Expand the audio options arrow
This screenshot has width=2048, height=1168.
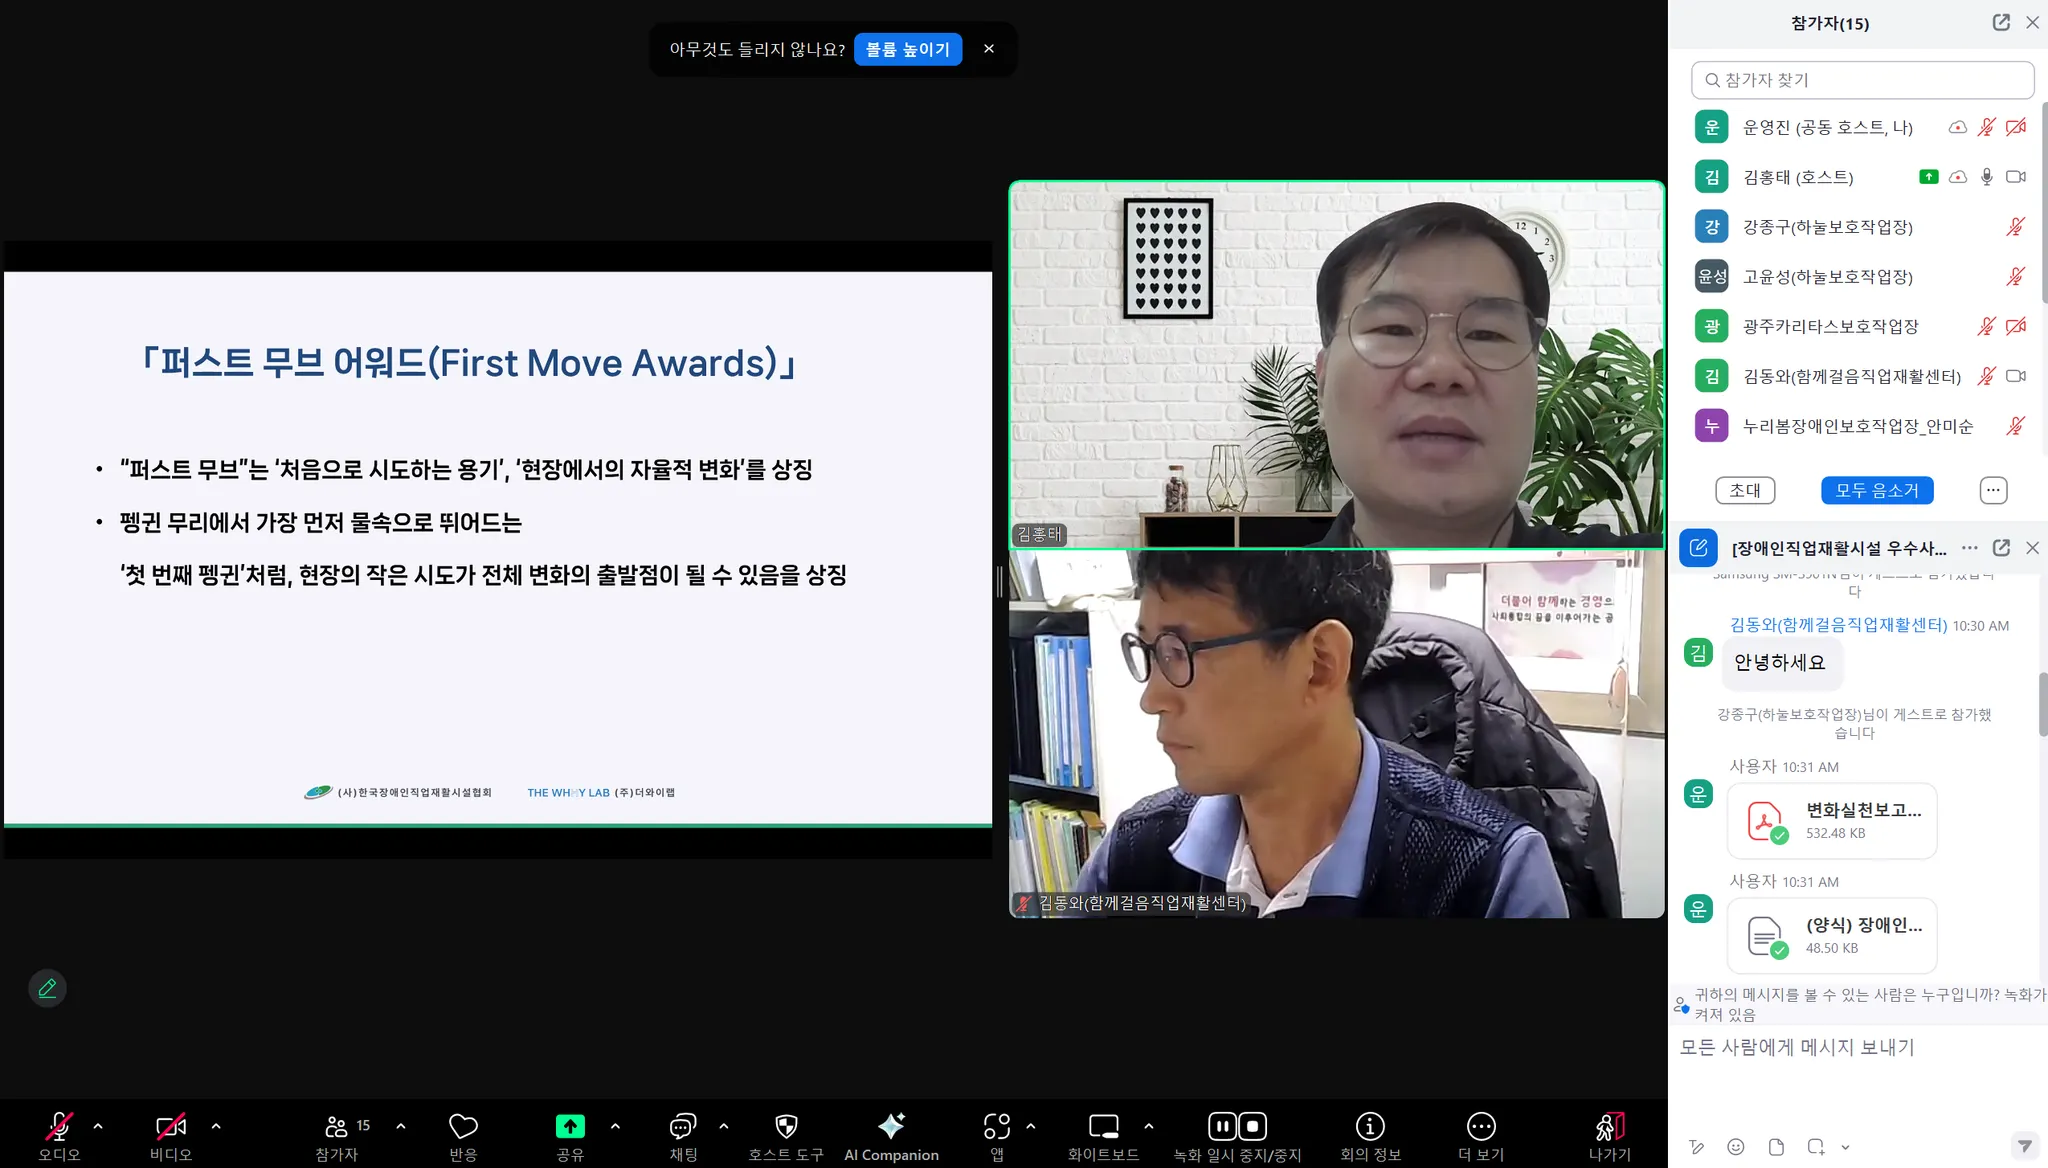click(98, 1126)
